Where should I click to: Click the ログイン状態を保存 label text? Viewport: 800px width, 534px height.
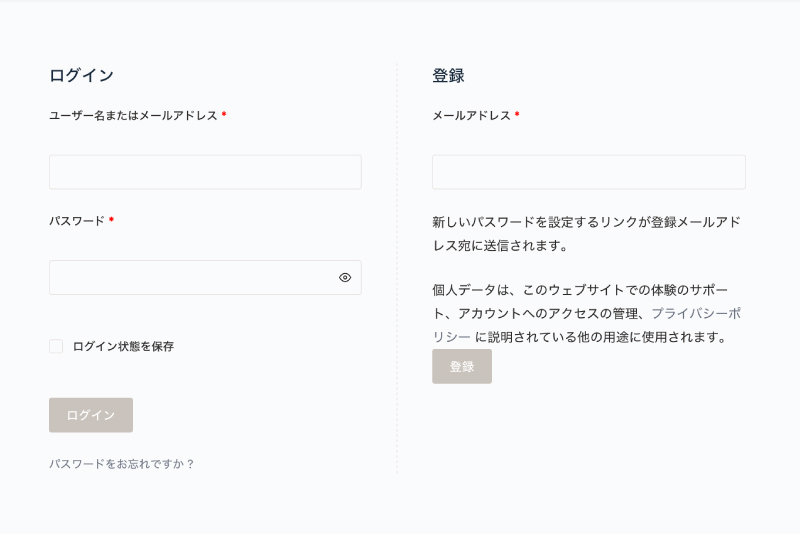point(123,346)
